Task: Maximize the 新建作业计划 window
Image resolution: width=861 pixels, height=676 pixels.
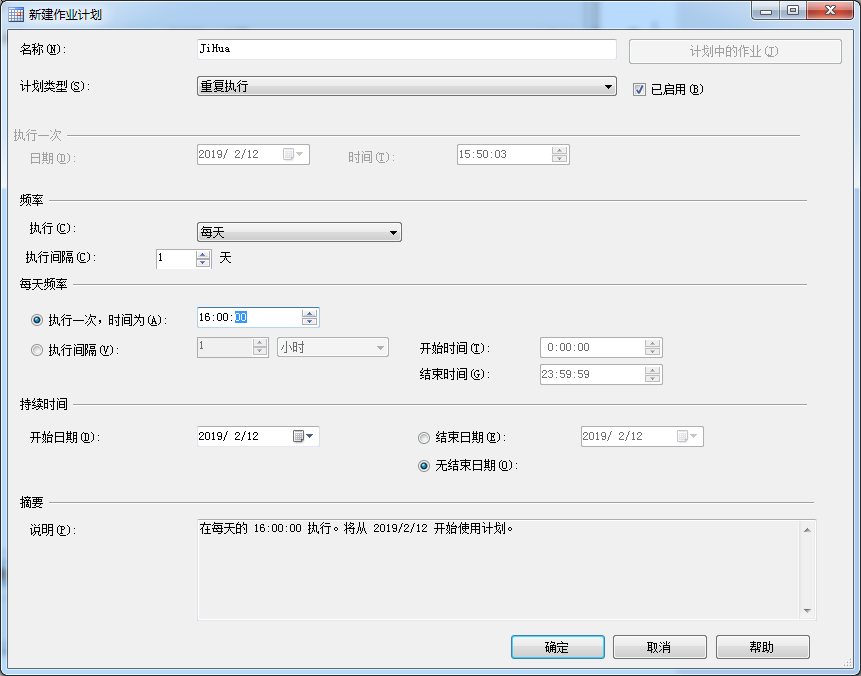Action: (x=793, y=10)
